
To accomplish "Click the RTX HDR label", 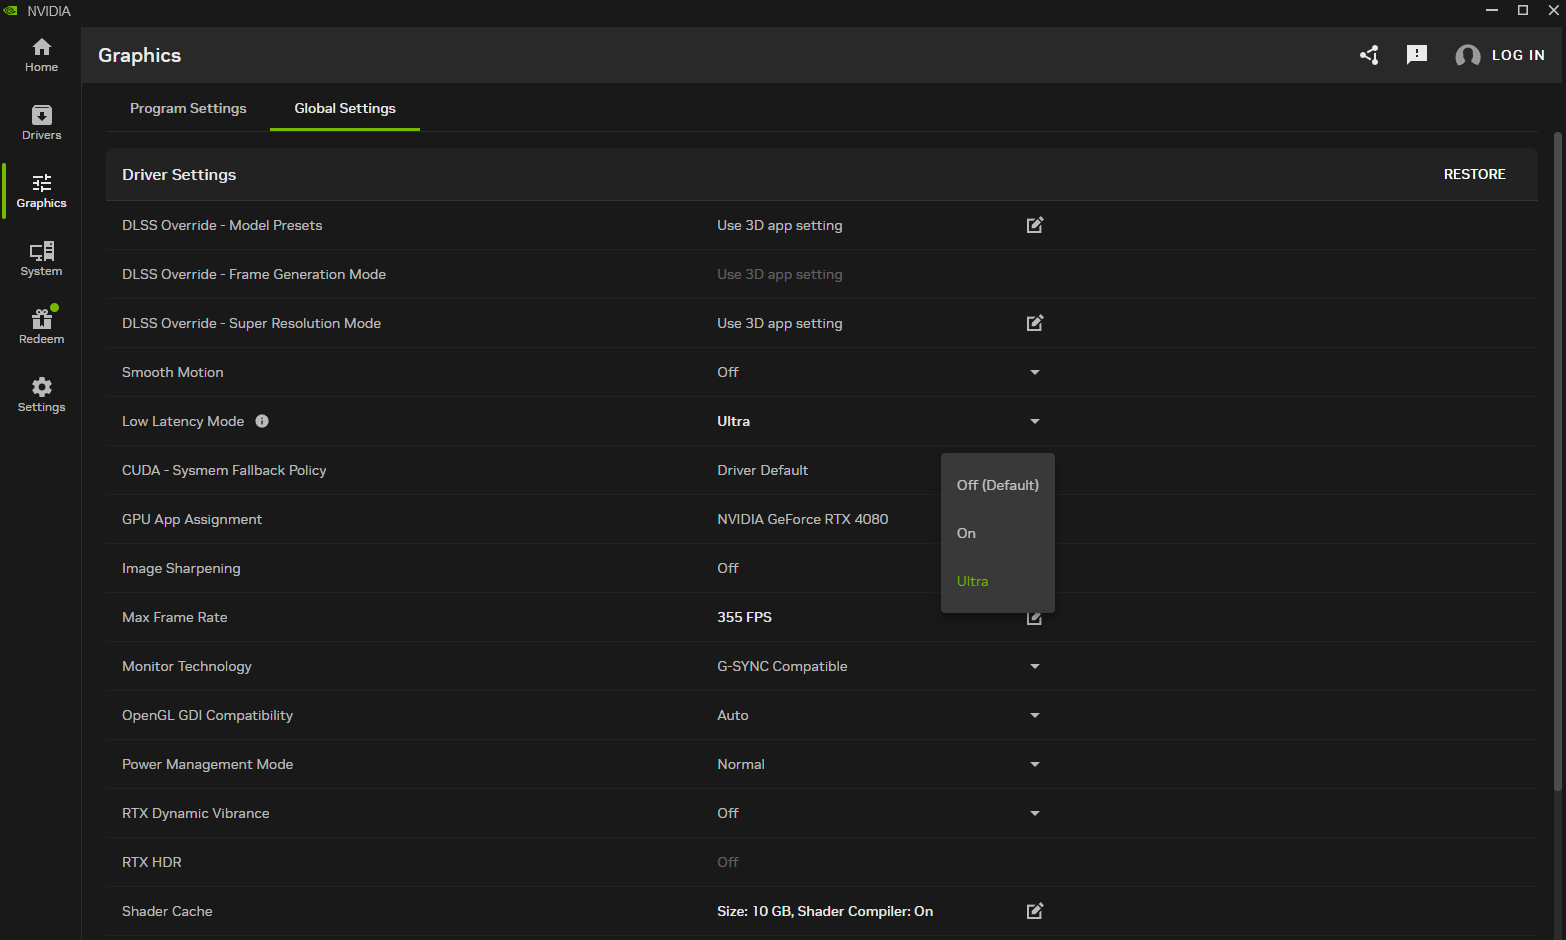I will (x=152, y=862).
